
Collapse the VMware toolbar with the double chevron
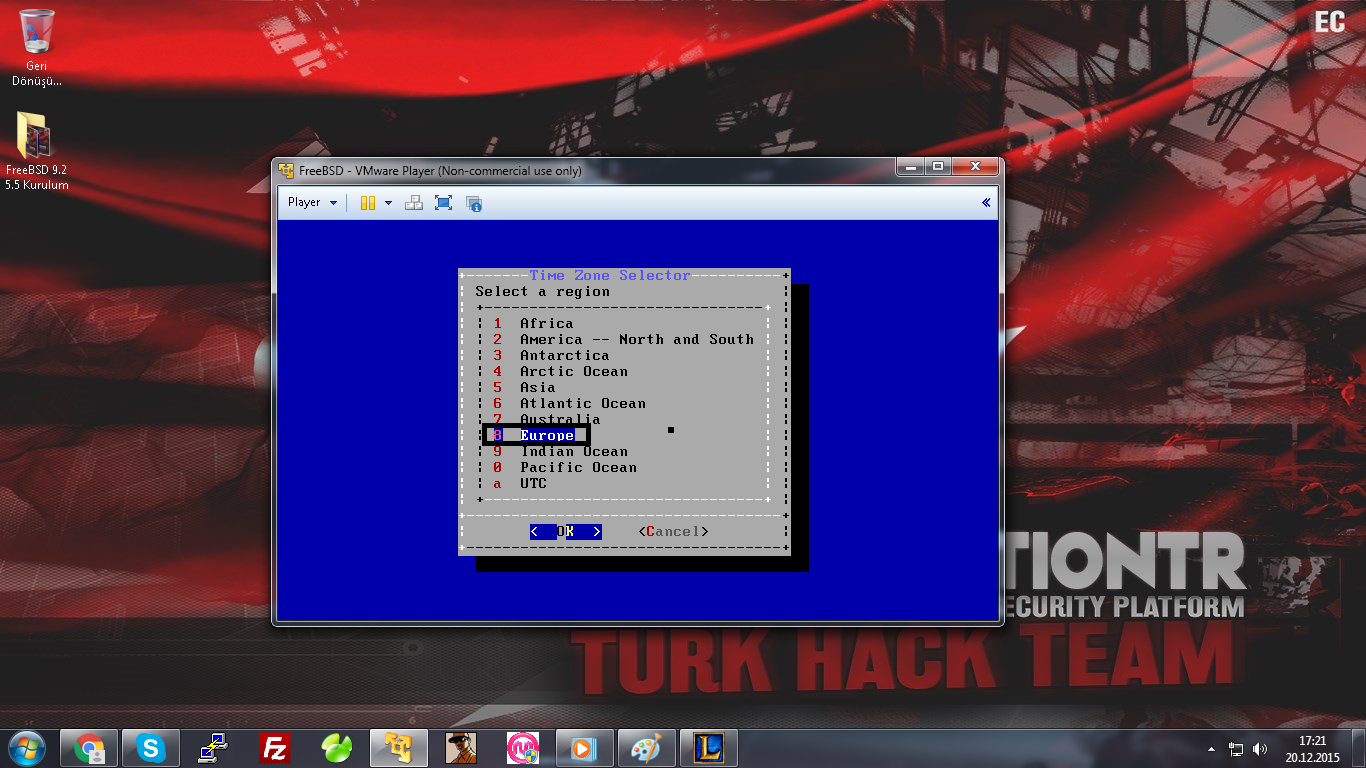coord(986,202)
